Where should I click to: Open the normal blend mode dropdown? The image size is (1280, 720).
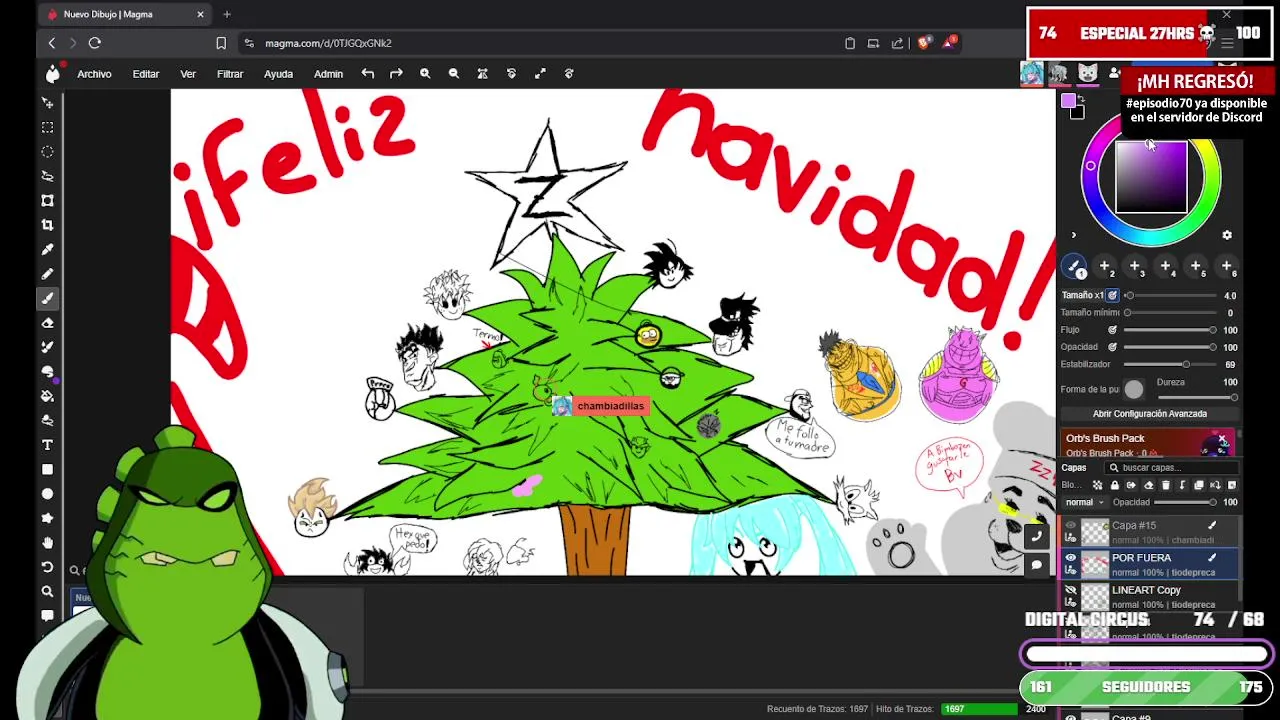click(x=1083, y=502)
